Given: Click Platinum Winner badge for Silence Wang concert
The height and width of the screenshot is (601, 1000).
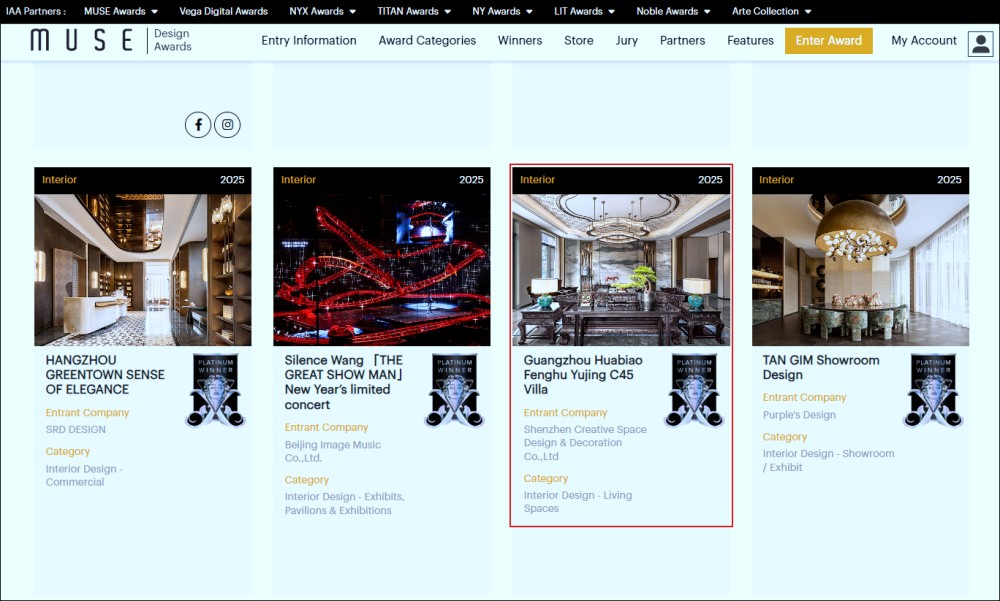Looking at the screenshot, I should (x=454, y=390).
